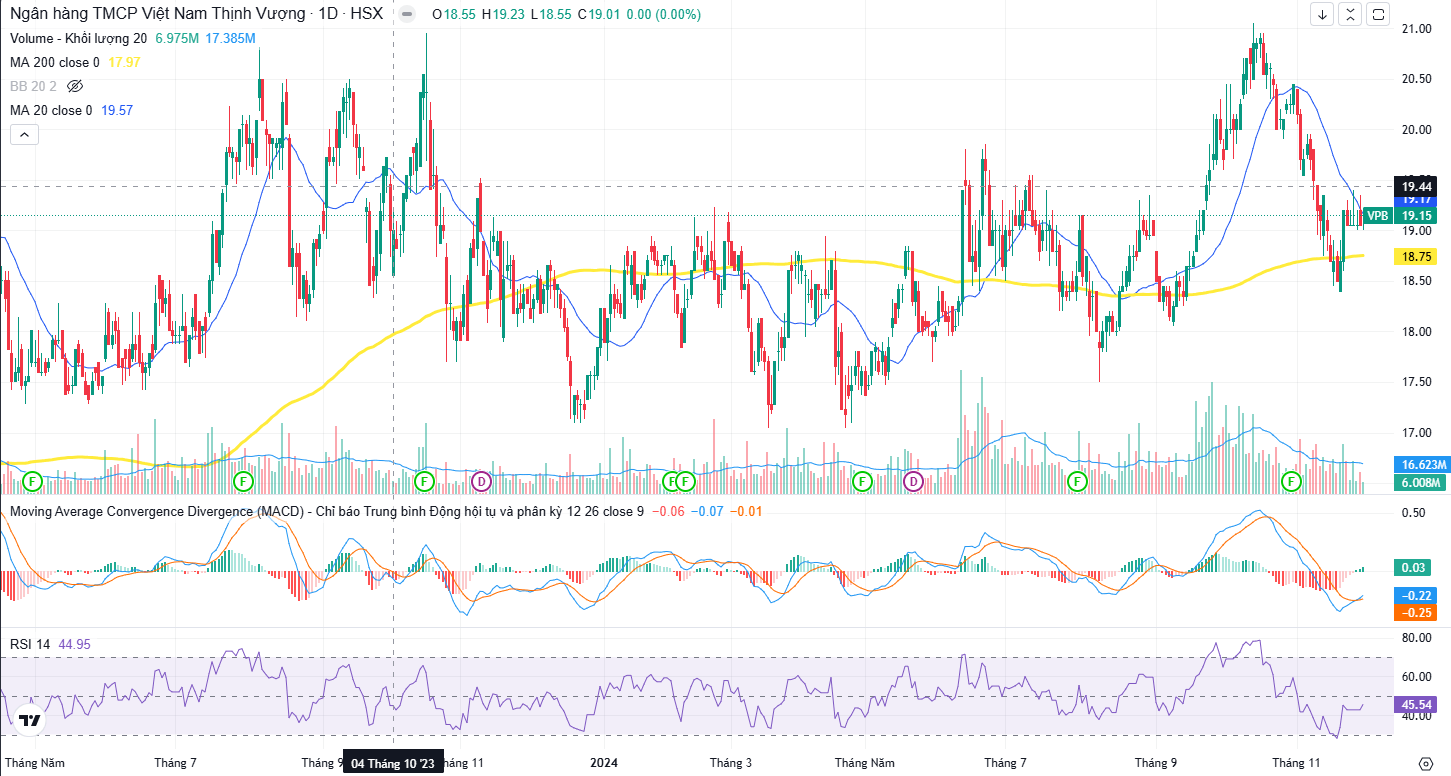Click the yellow 17.97 MA 200 value

point(124,62)
